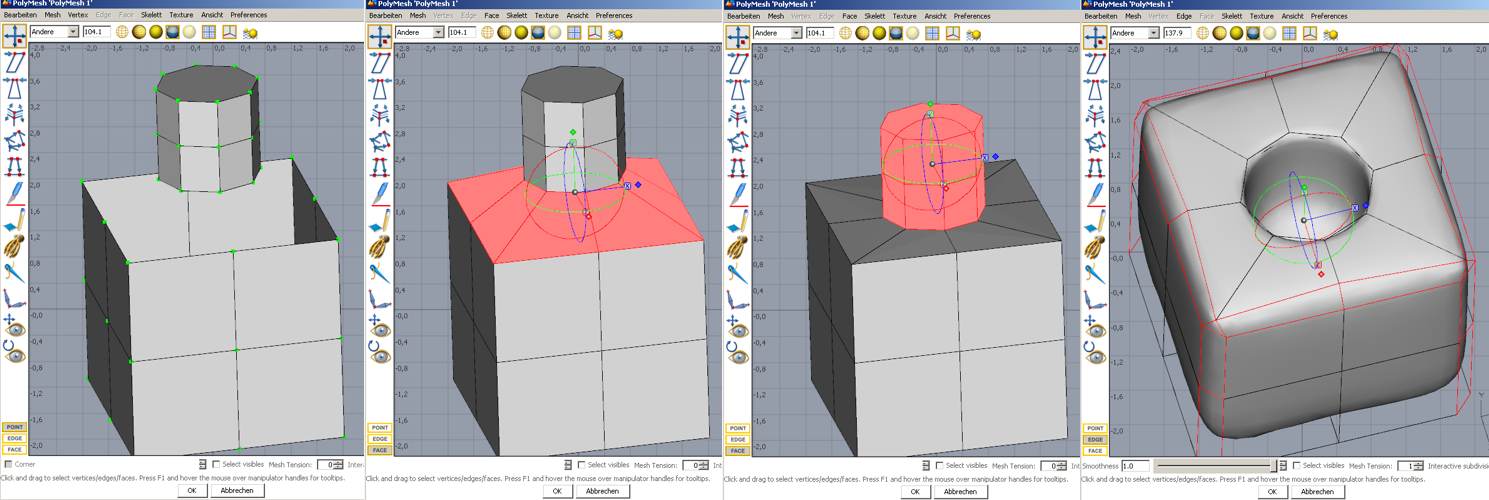The image size is (1489, 500).
Task: Click Abbrechen in the red cylinder window
Action: [x=959, y=491]
